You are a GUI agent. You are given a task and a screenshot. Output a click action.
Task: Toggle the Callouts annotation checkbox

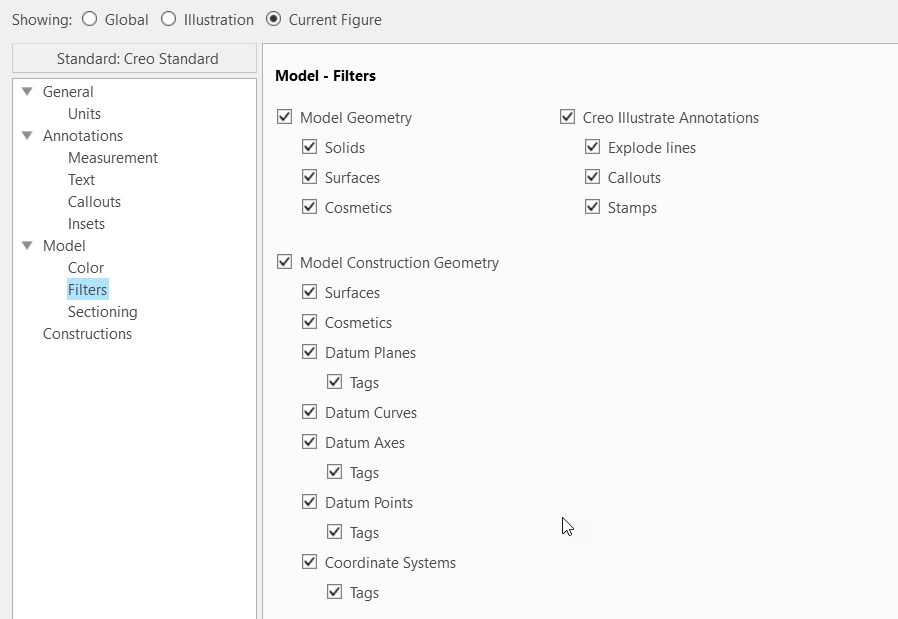(593, 177)
